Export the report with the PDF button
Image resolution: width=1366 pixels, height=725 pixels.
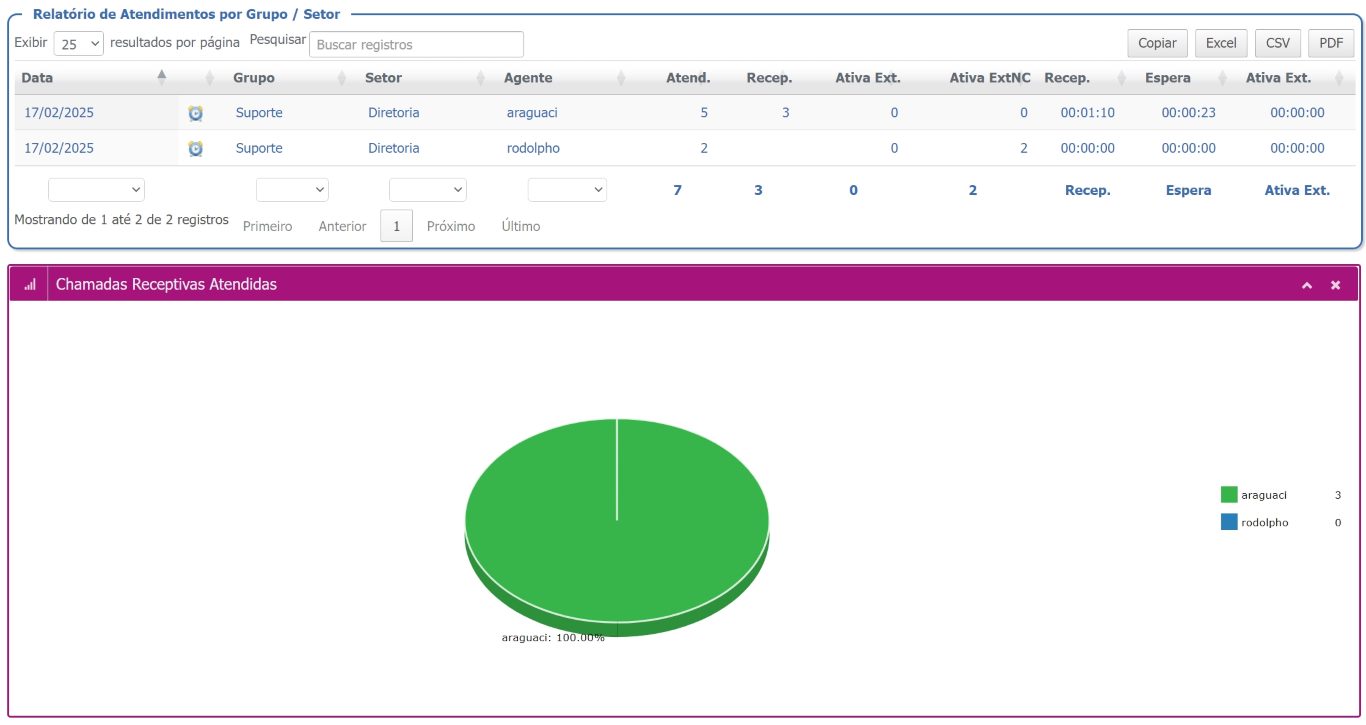tap(1330, 43)
